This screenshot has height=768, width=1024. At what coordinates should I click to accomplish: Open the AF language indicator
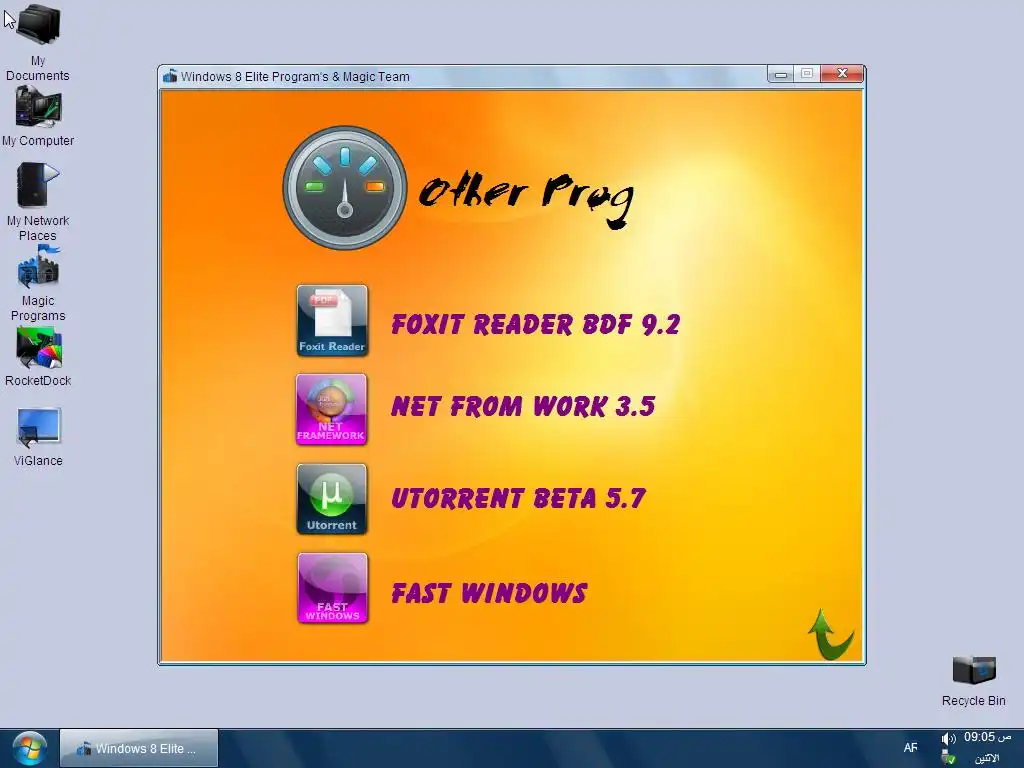click(x=910, y=748)
